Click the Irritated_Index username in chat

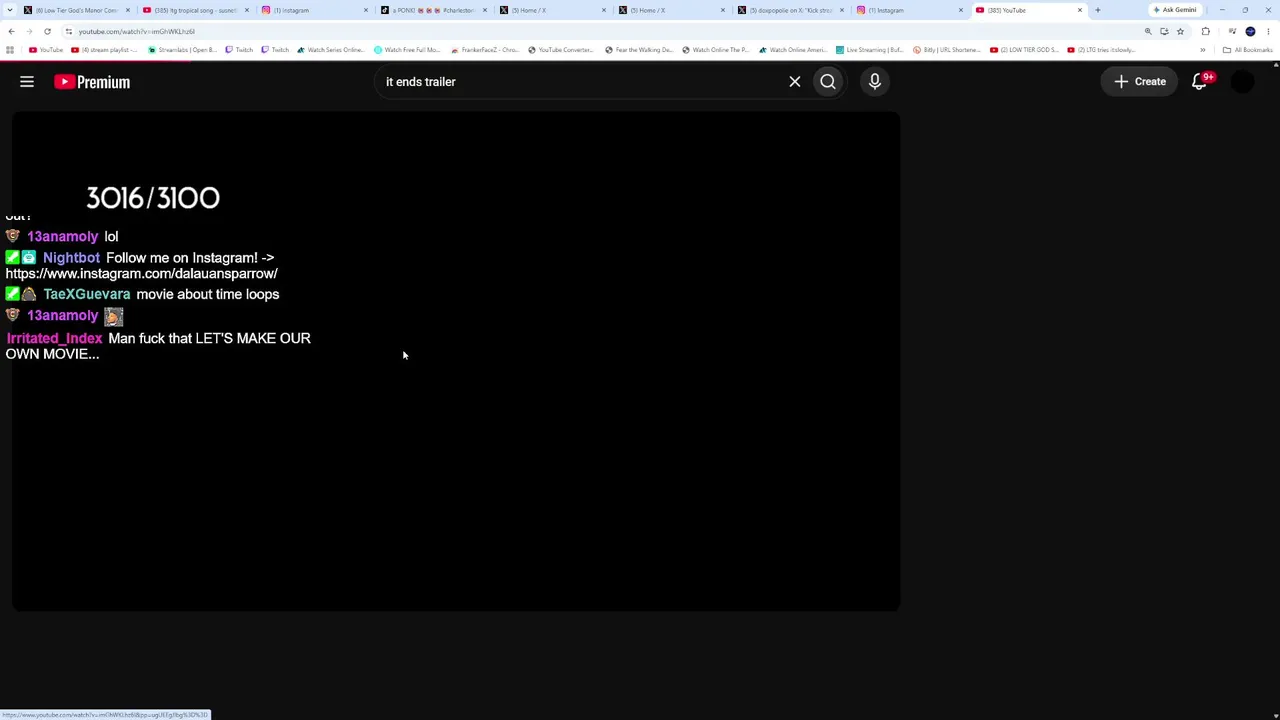[x=55, y=338]
